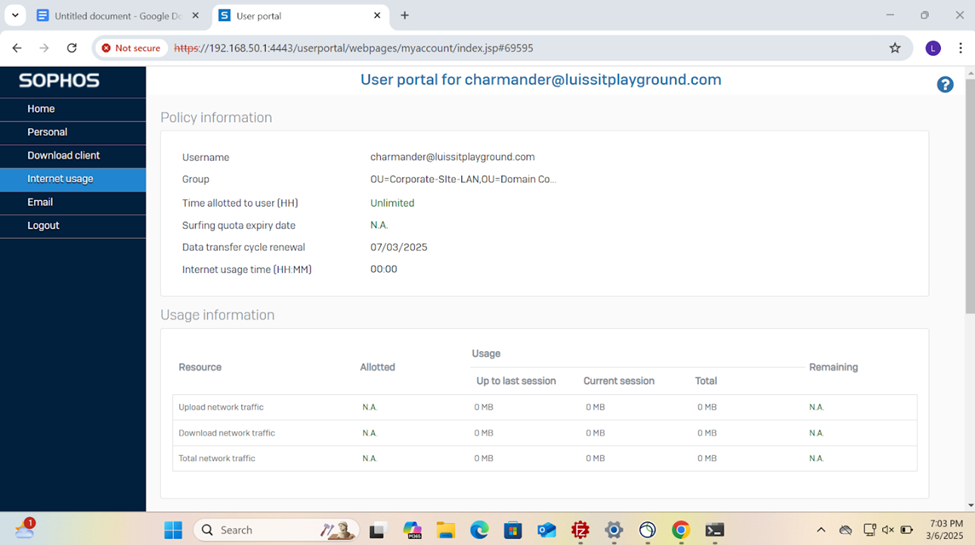Open Task View from taskbar
Screen dimensions: 975x545
(377, 530)
